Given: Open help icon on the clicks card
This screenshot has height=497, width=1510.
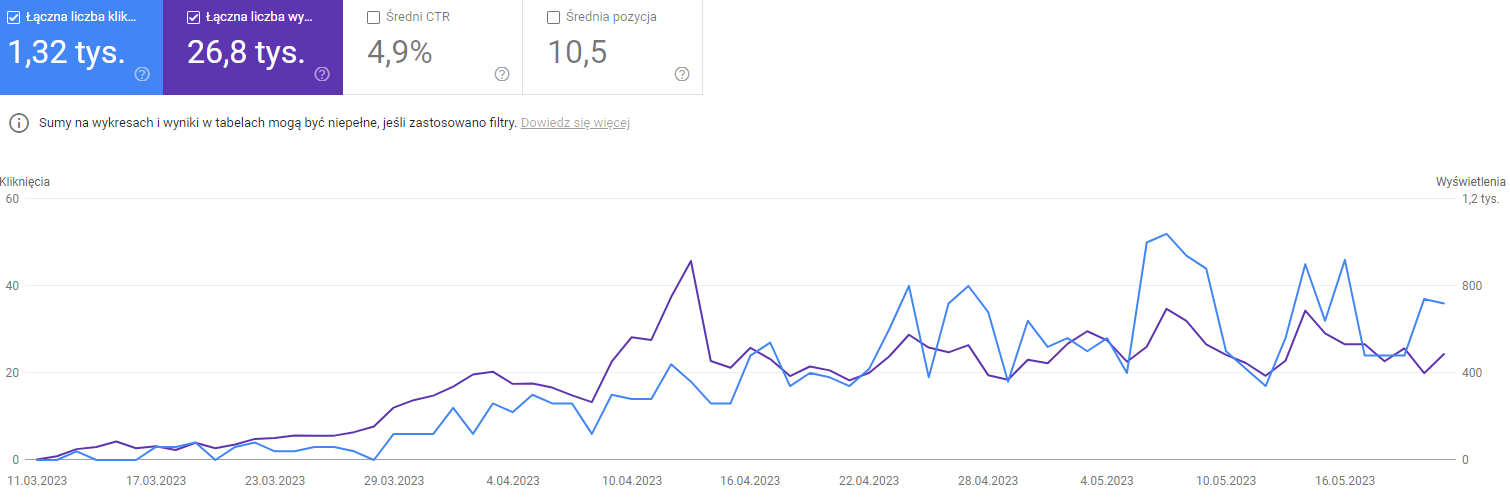Looking at the screenshot, I should pyautogui.click(x=142, y=74).
